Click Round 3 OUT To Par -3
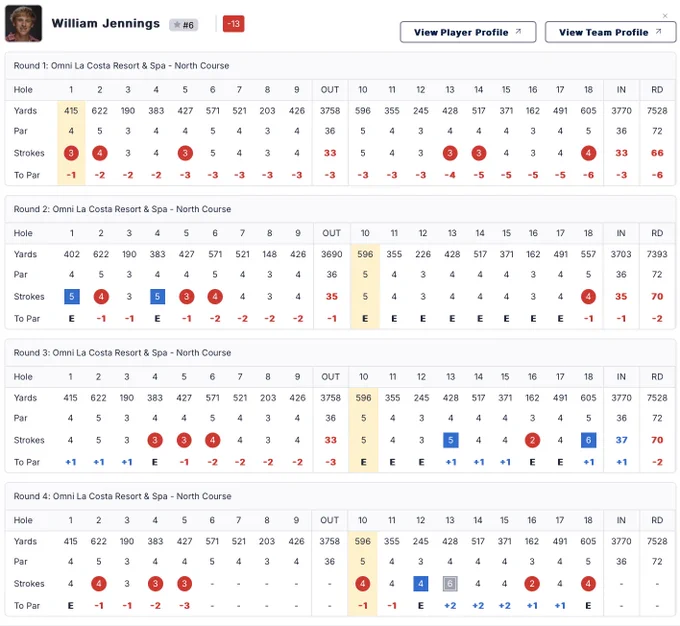Viewport: 680px width, 626px height. 330,462
